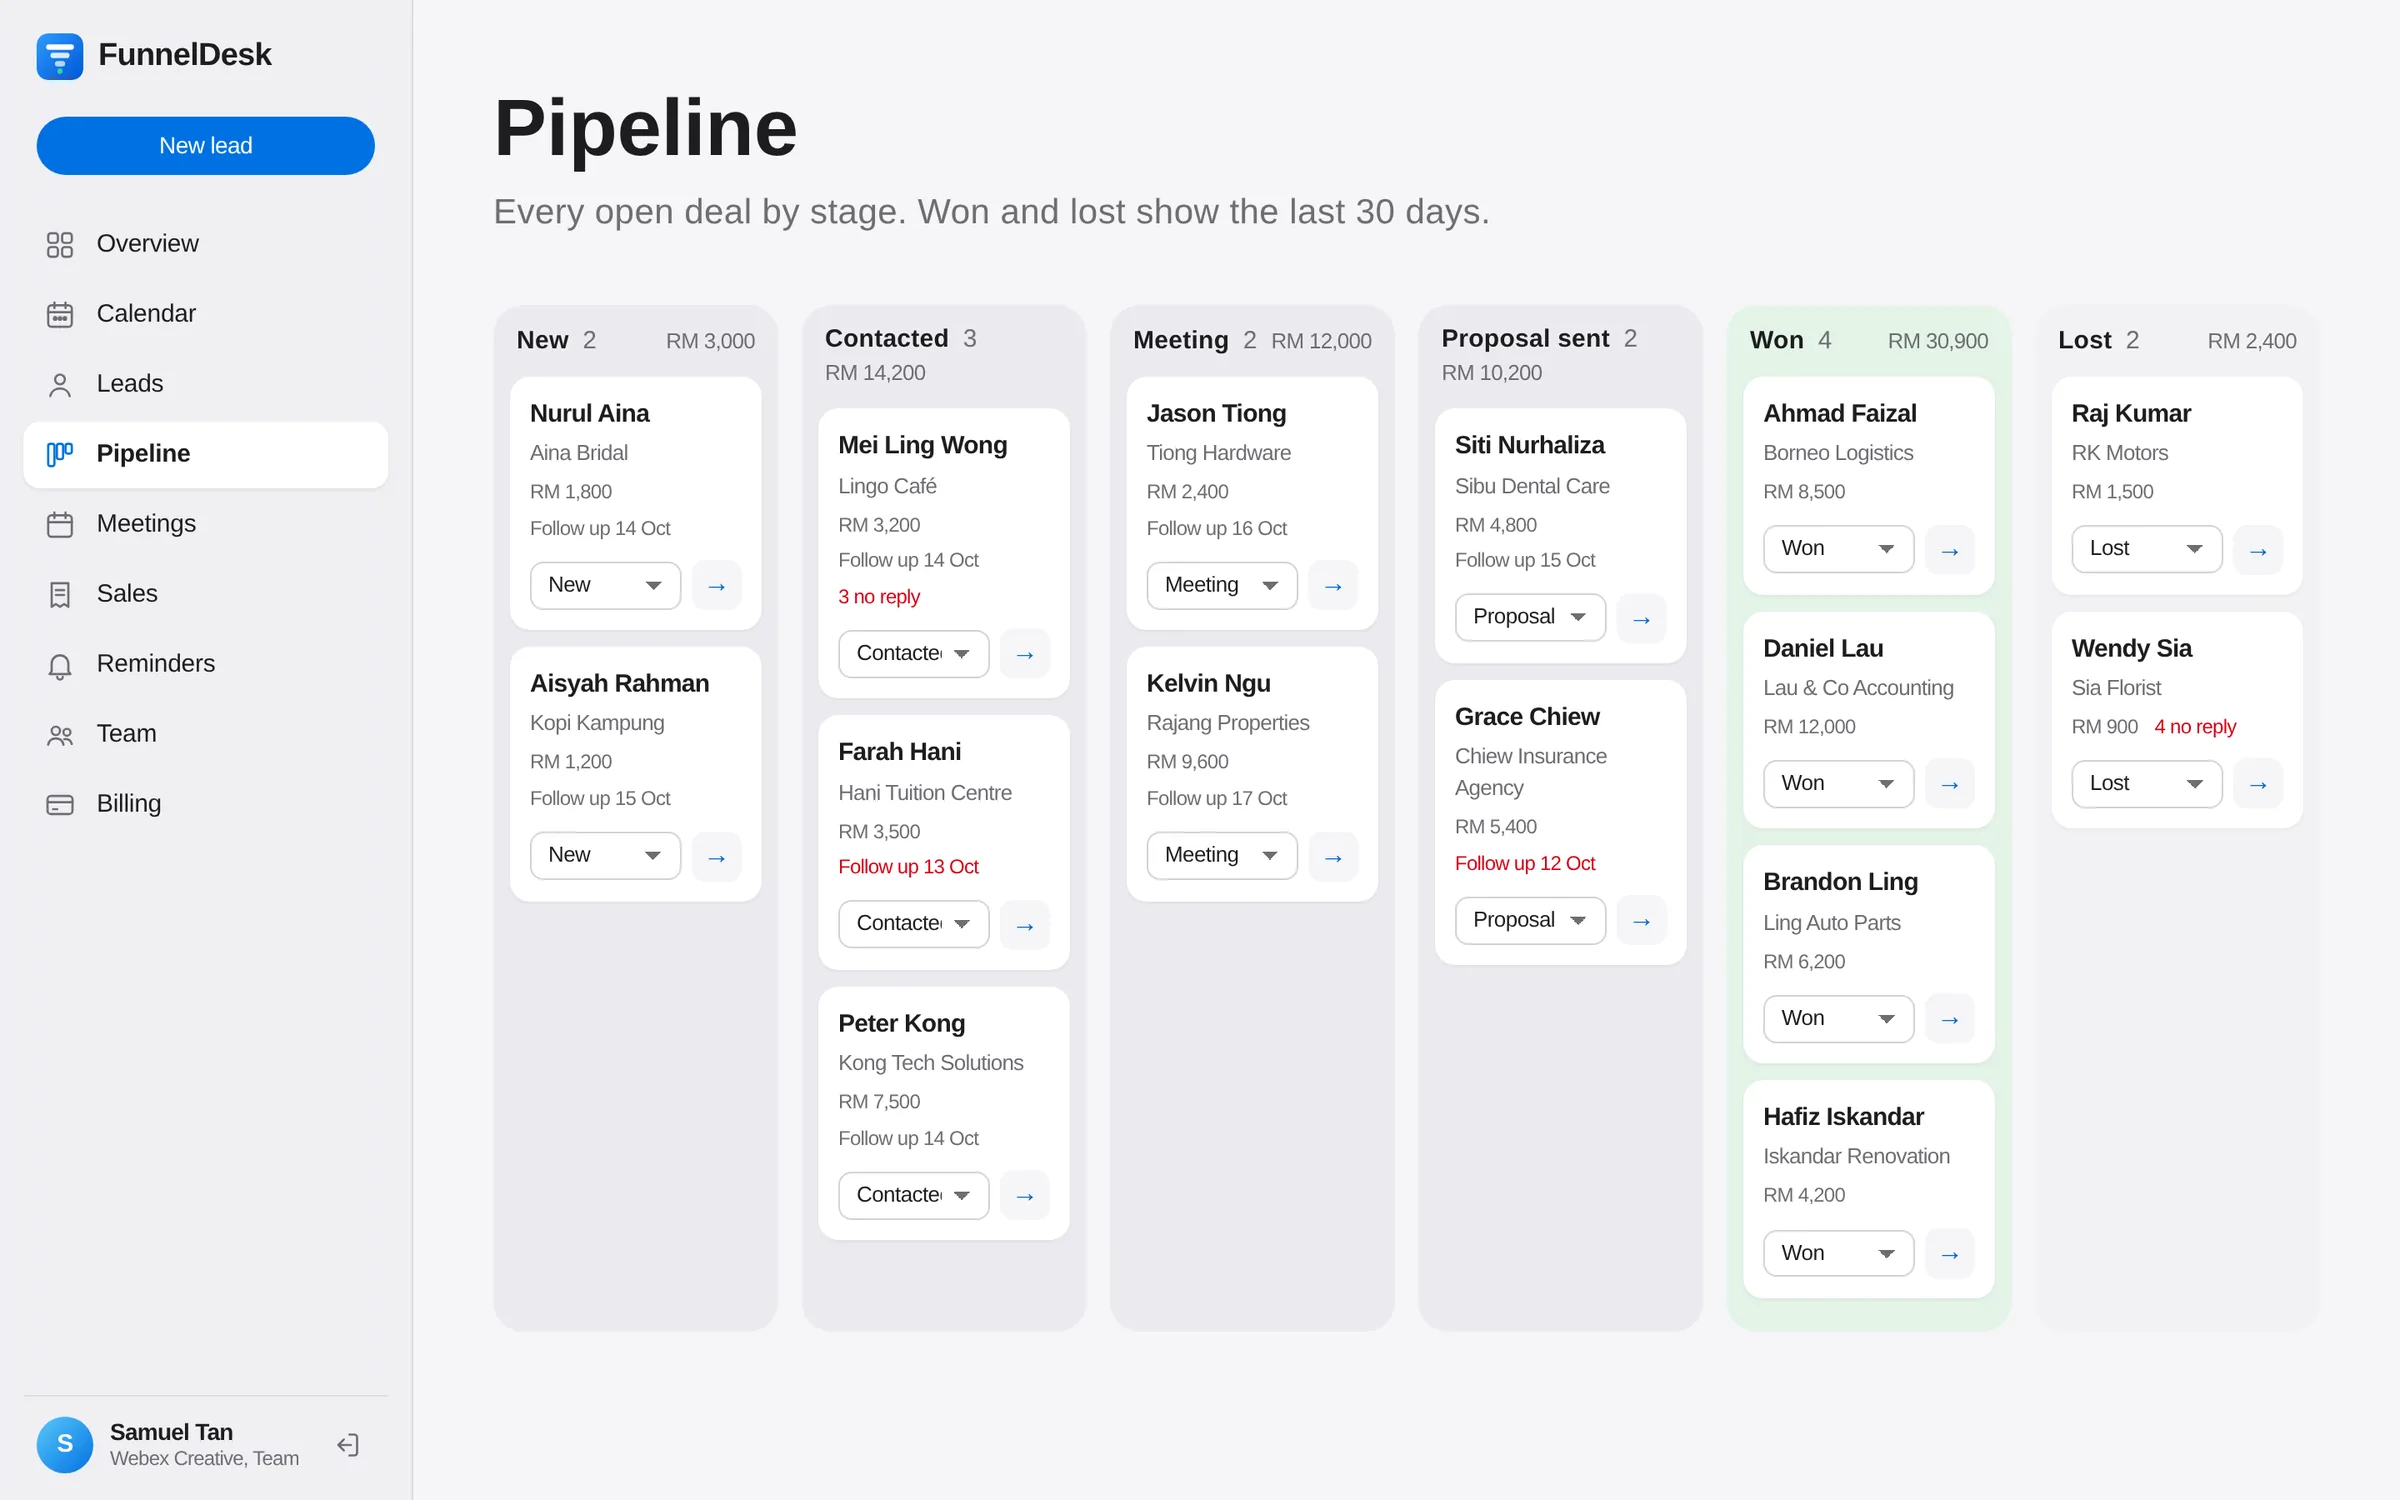Viewport: 2400px width, 1500px height.
Task: Navigate to Leads
Action: point(206,384)
